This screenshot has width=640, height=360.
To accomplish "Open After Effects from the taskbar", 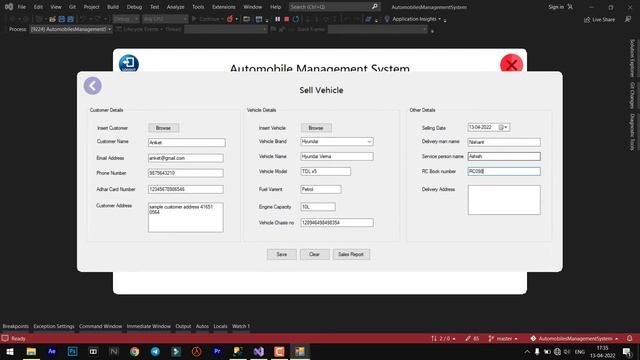I will pyautogui.click(x=52, y=351).
